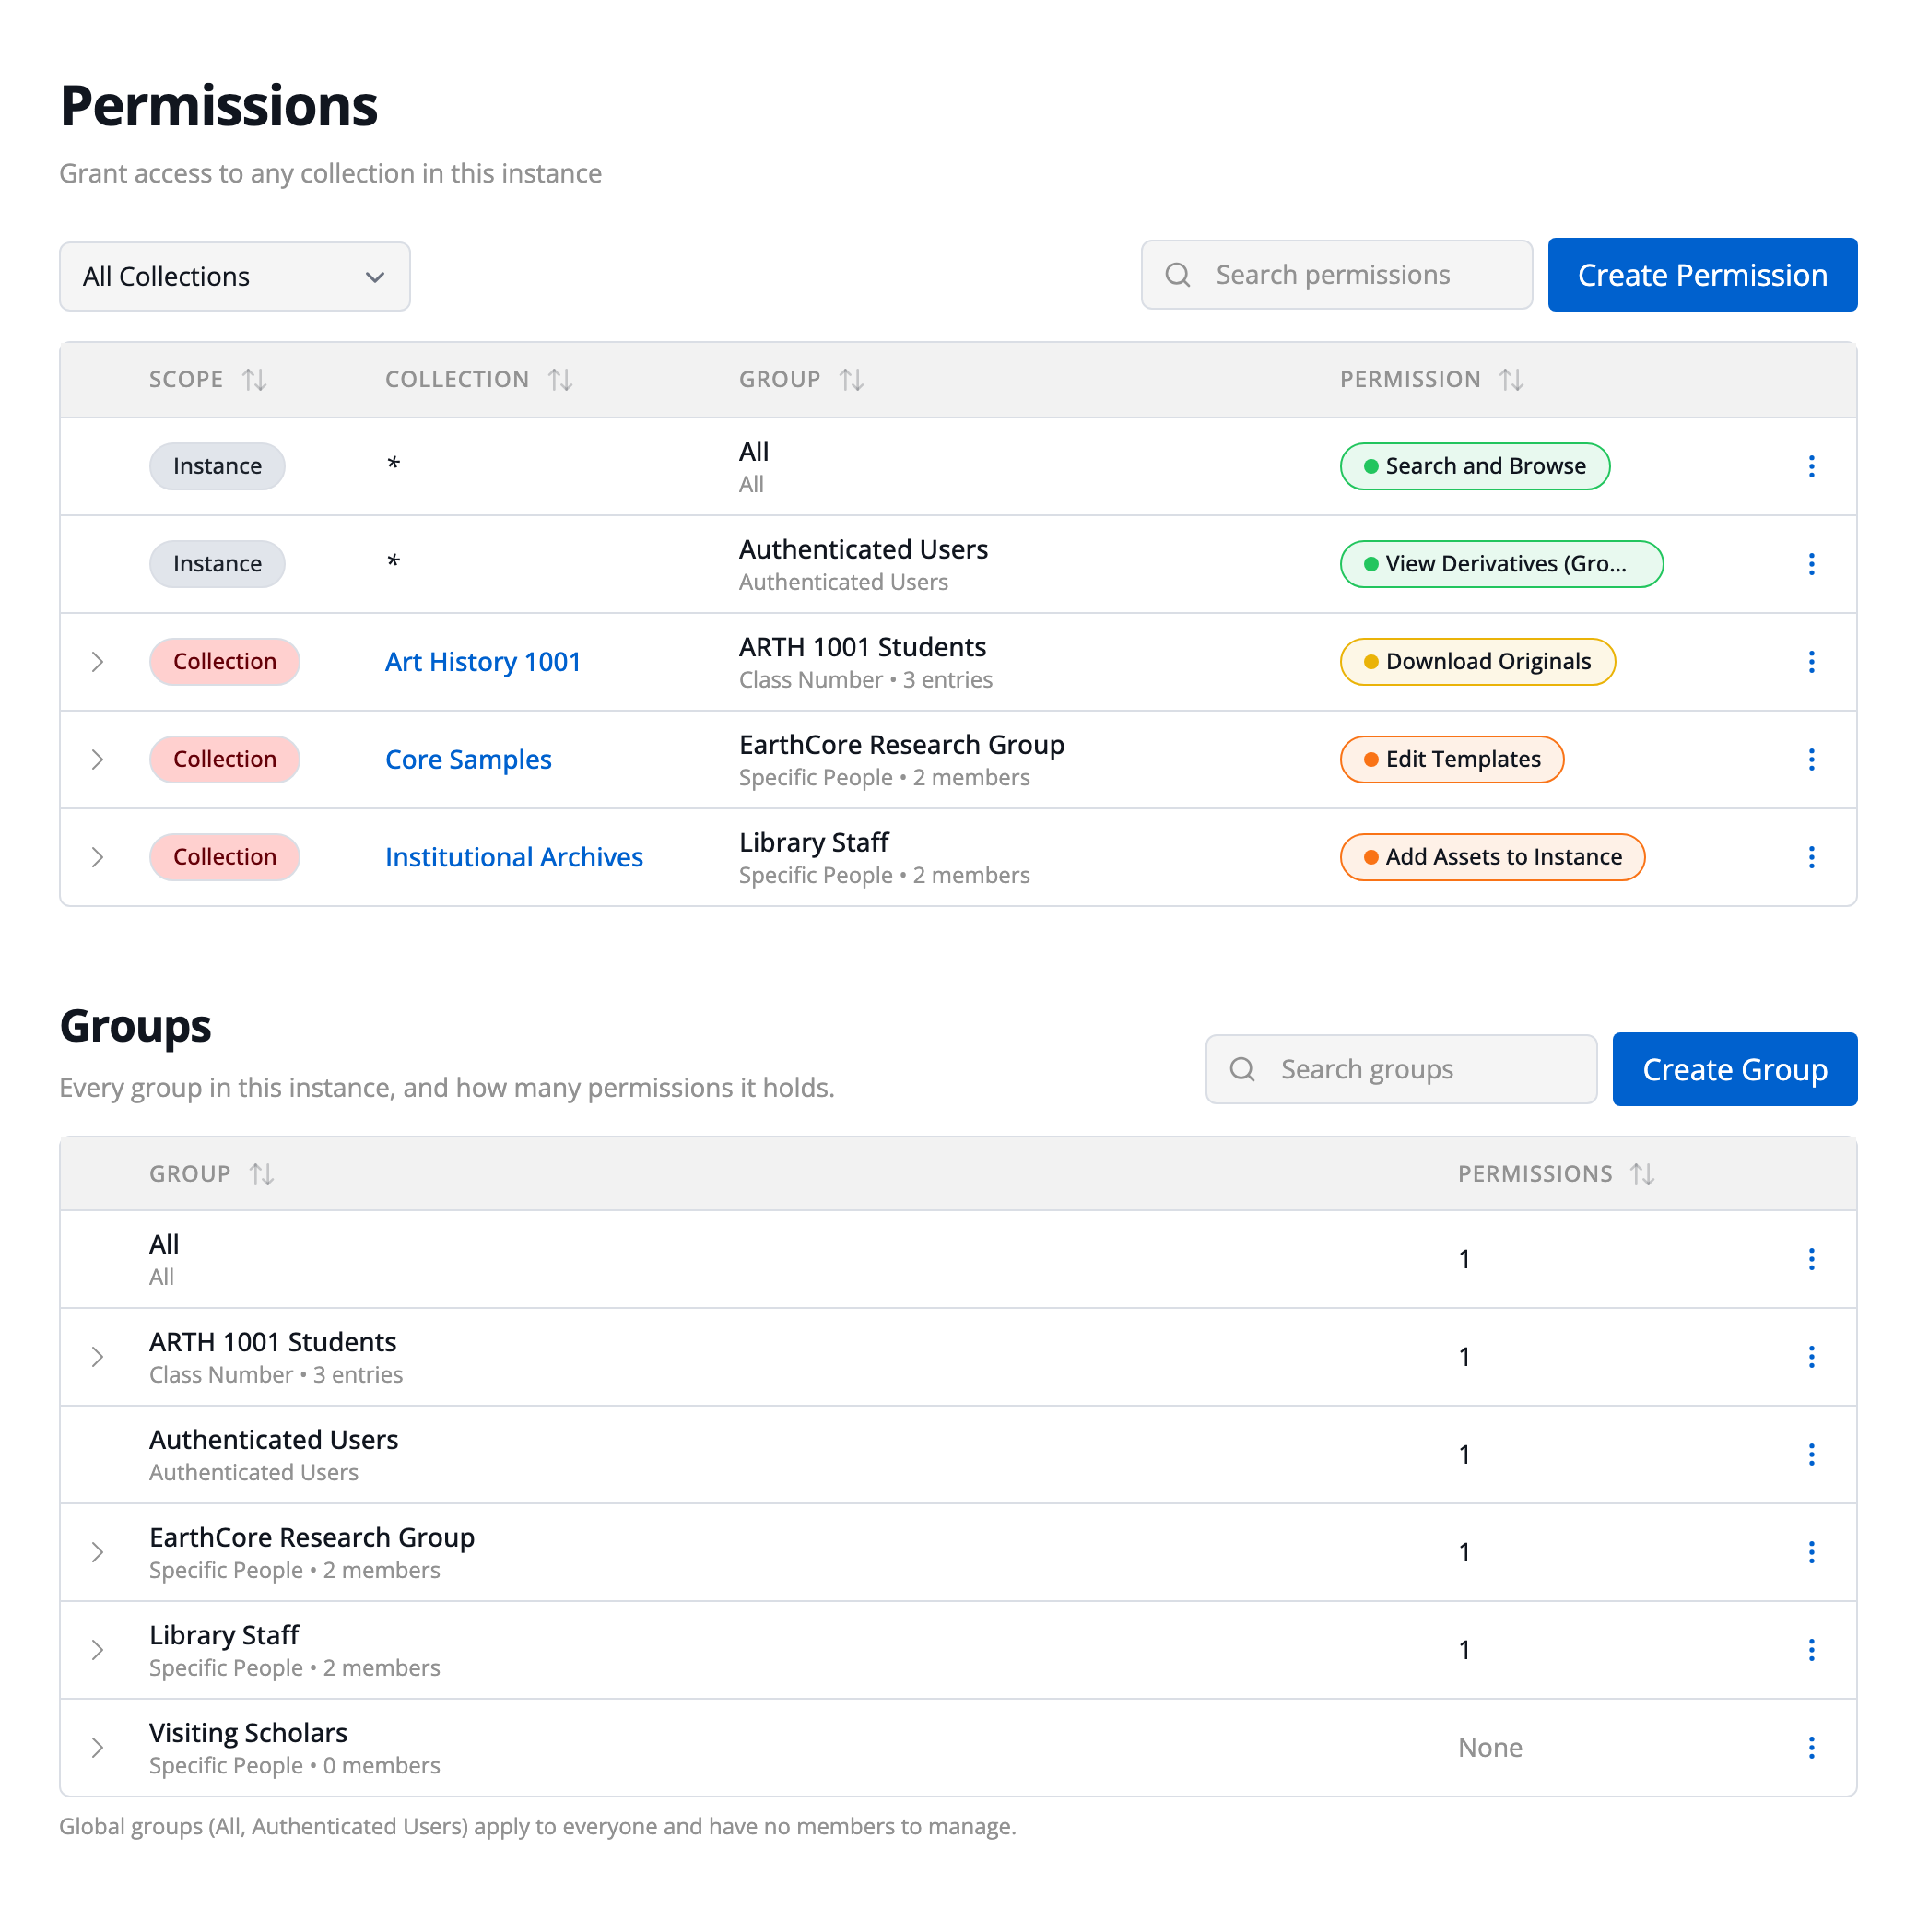Open kebab menu for Edit Templates permission

(1811, 760)
